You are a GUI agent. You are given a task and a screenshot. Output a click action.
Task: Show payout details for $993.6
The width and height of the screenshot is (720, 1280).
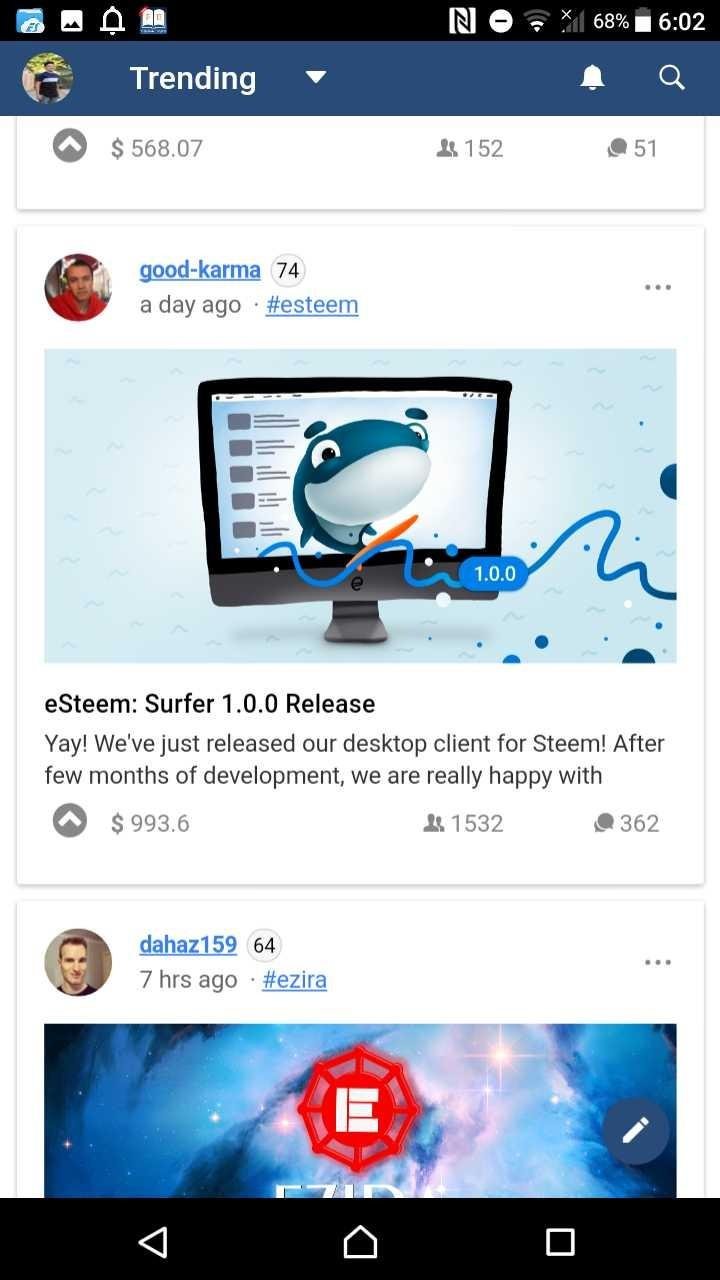pos(150,823)
